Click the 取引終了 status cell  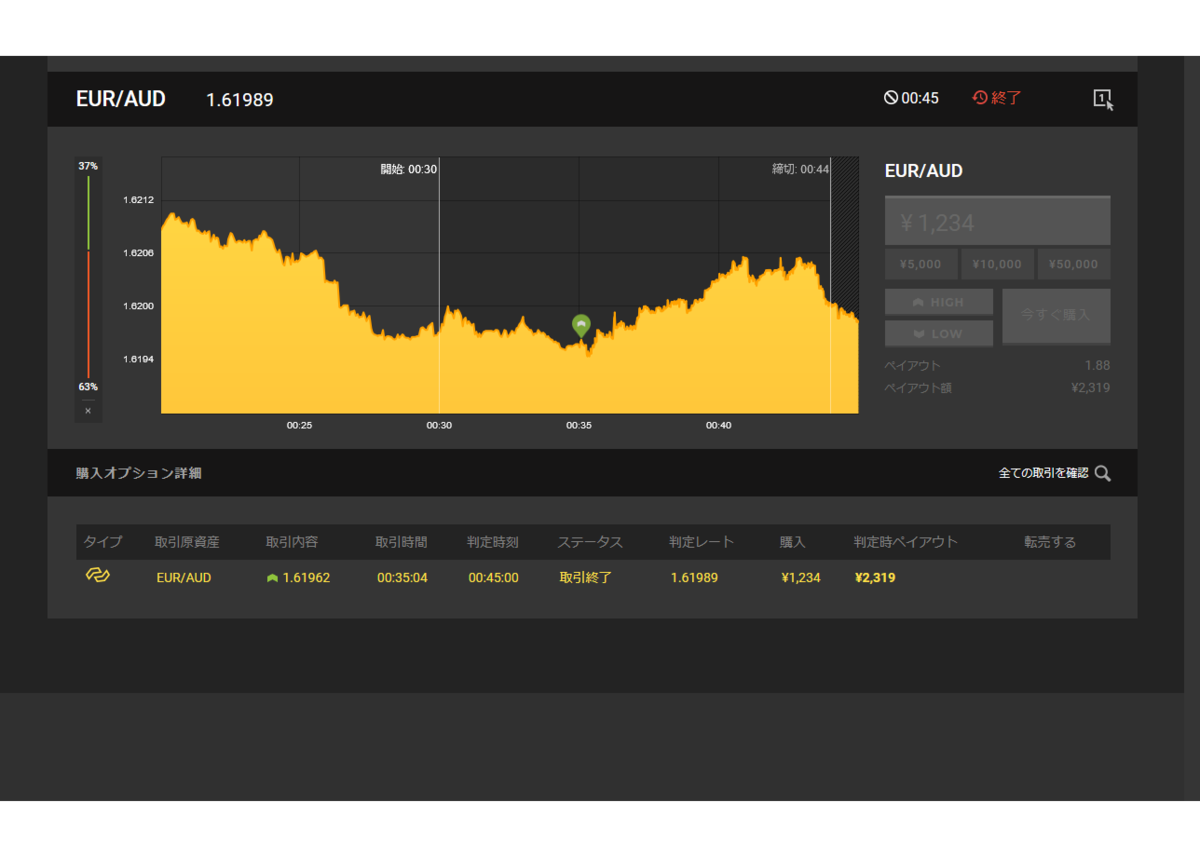tap(585, 578)
